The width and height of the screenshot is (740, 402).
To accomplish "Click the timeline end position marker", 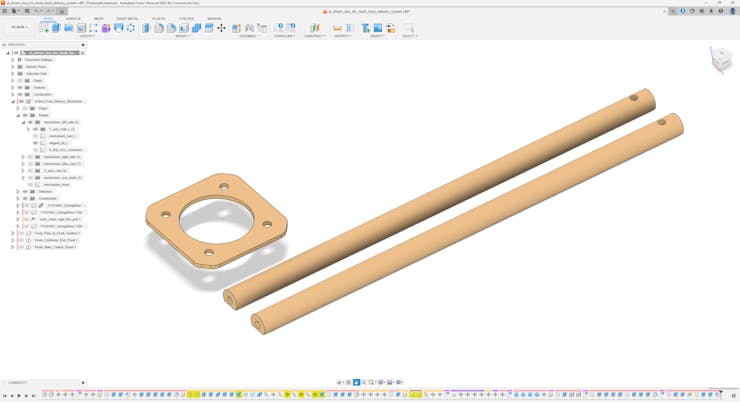I will click(x=722, y=392).
